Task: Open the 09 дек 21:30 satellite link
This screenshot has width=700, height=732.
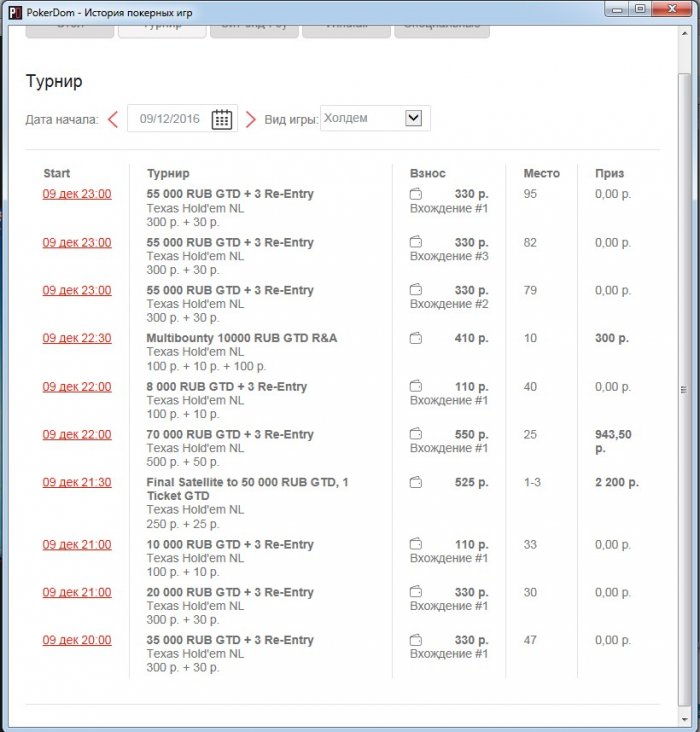Action: (x=77, y=482)
